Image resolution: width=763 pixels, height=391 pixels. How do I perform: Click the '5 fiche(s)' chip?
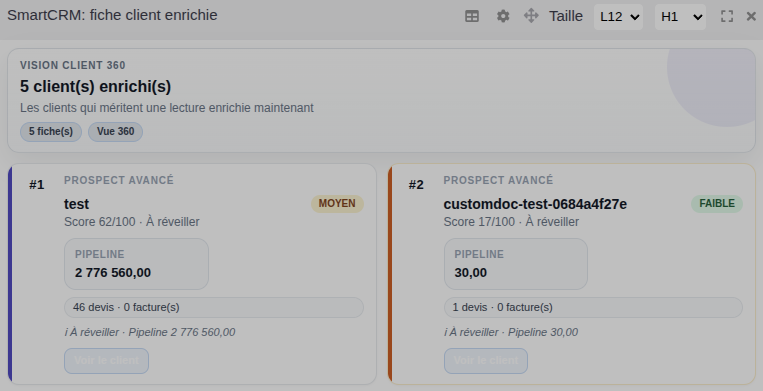tap(51, 132)
